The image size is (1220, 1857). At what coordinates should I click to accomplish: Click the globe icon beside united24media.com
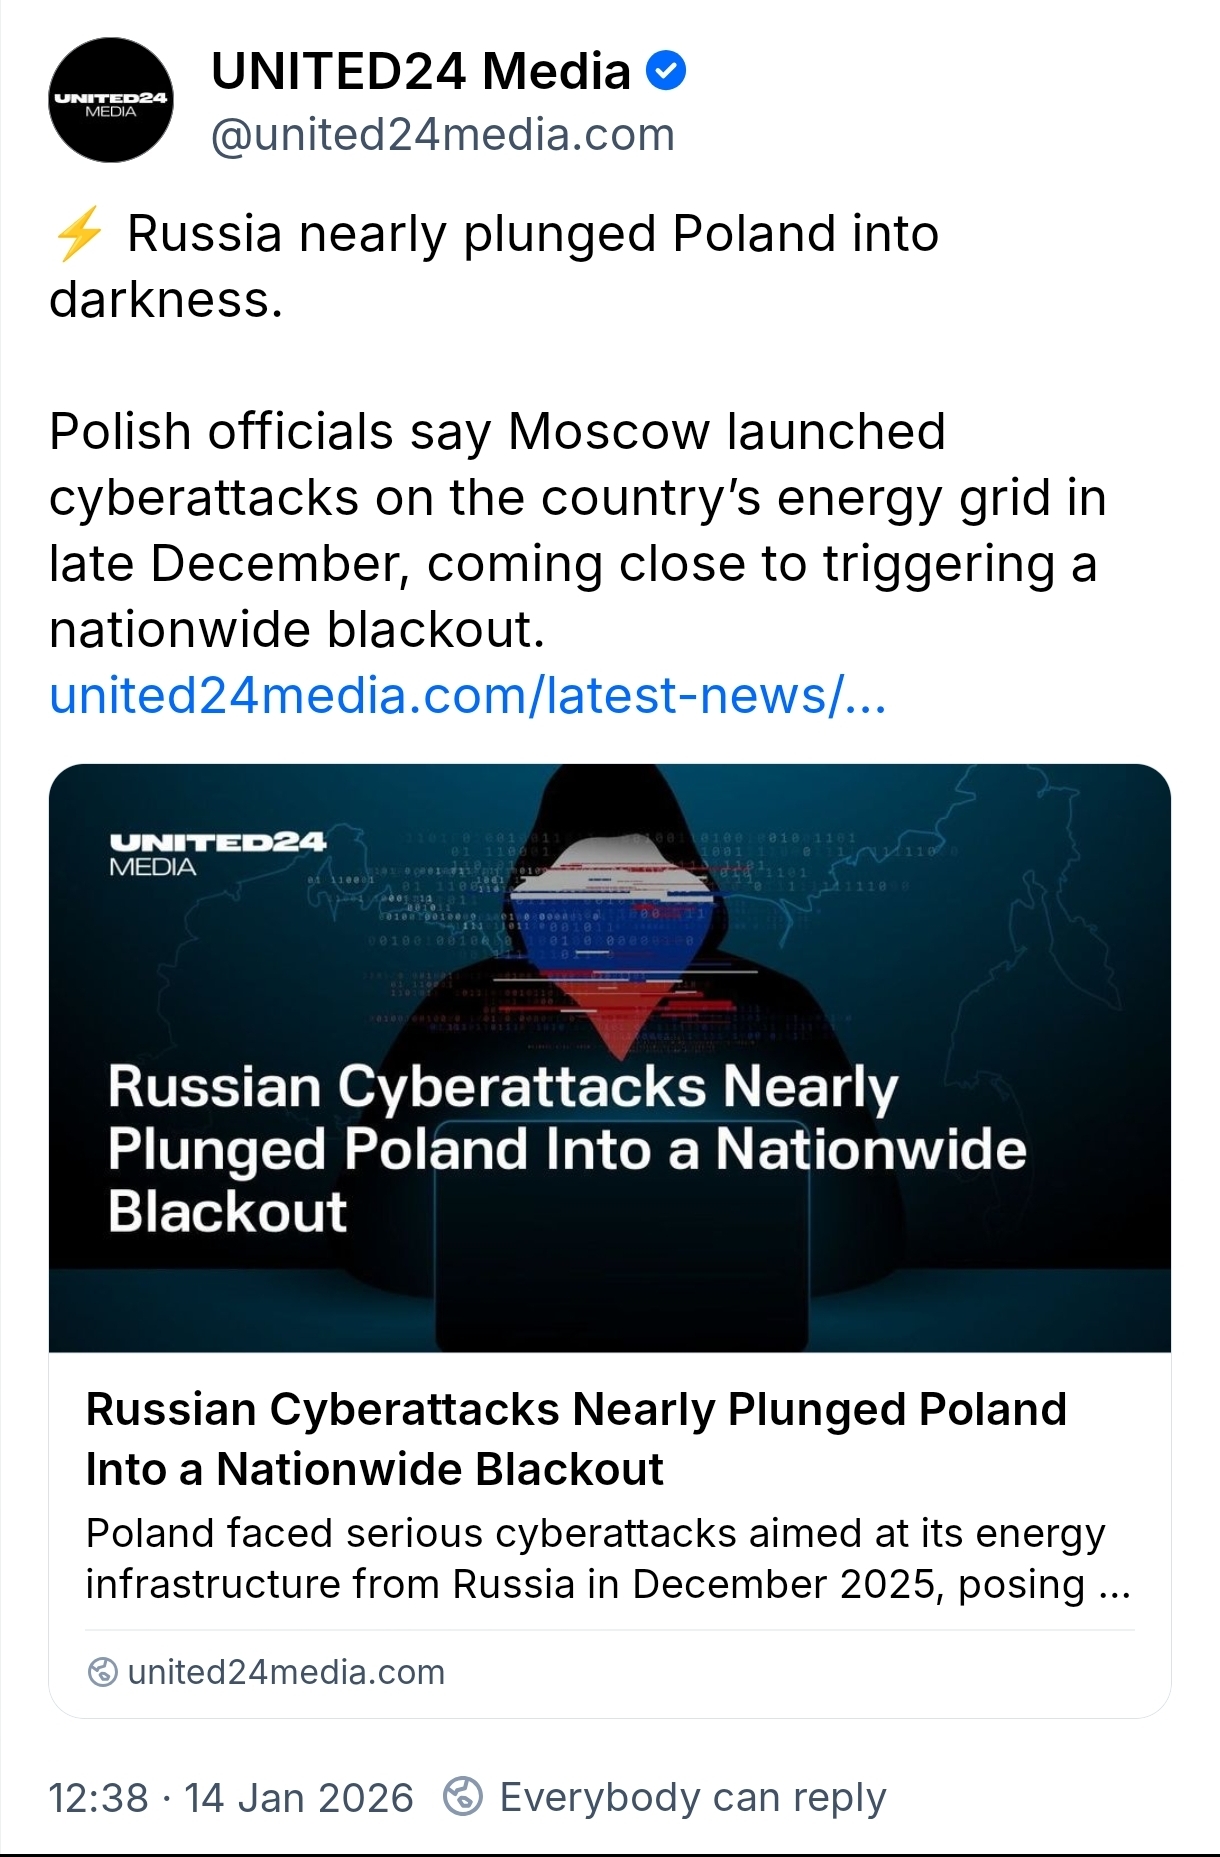click(x=102, y=1672)
